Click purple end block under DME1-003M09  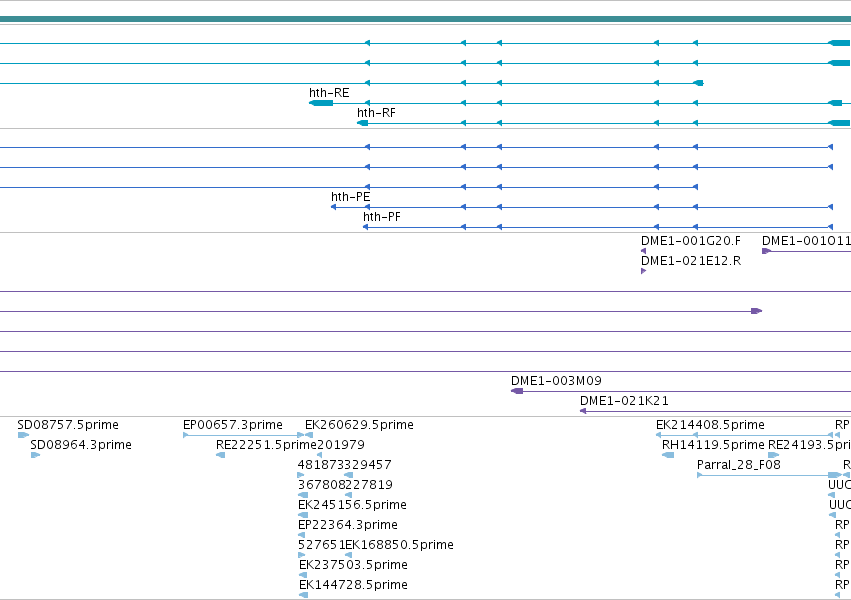pos(517,391)
